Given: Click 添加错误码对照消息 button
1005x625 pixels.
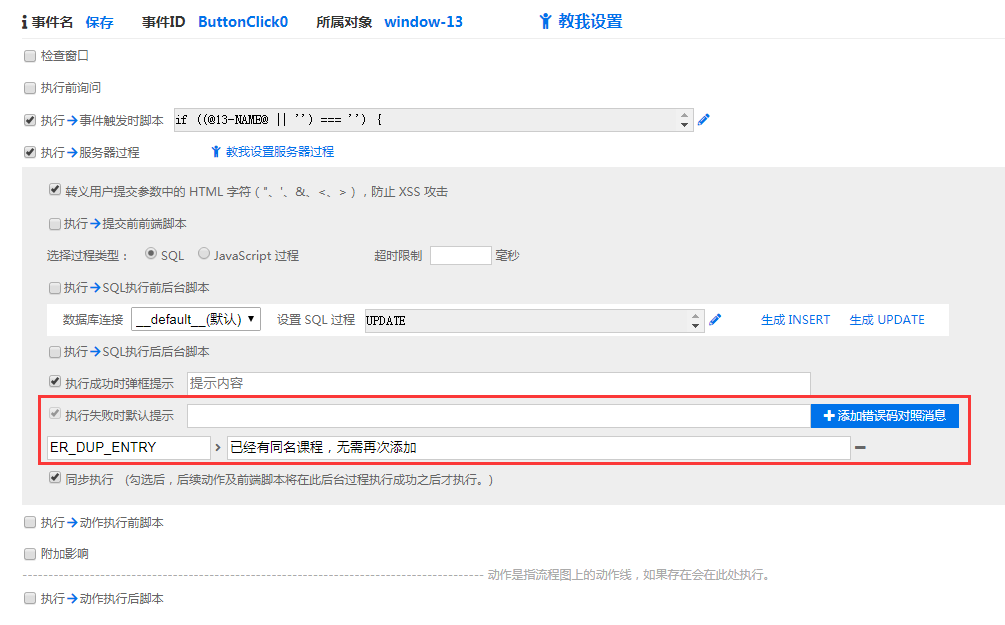Looking at the screenshot, I should click(884, 415).
